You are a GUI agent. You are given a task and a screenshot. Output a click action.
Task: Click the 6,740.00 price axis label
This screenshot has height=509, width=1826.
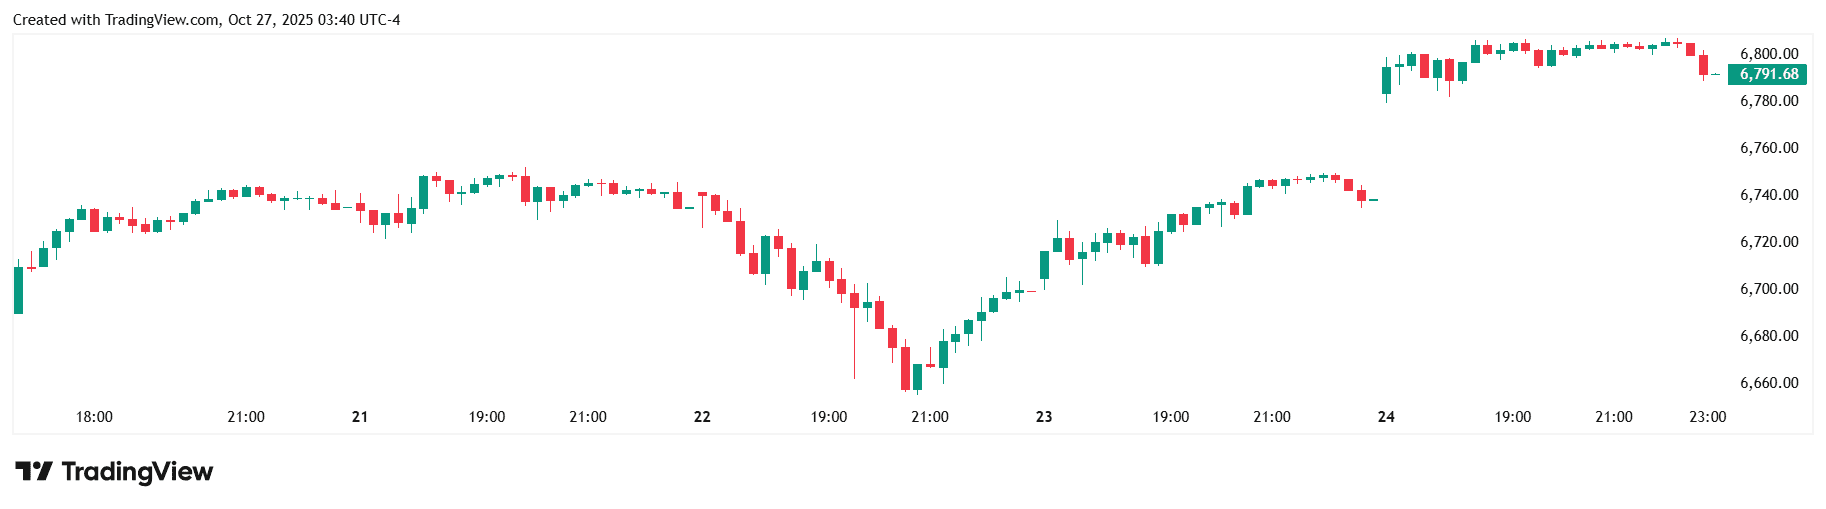[1769, 195]
